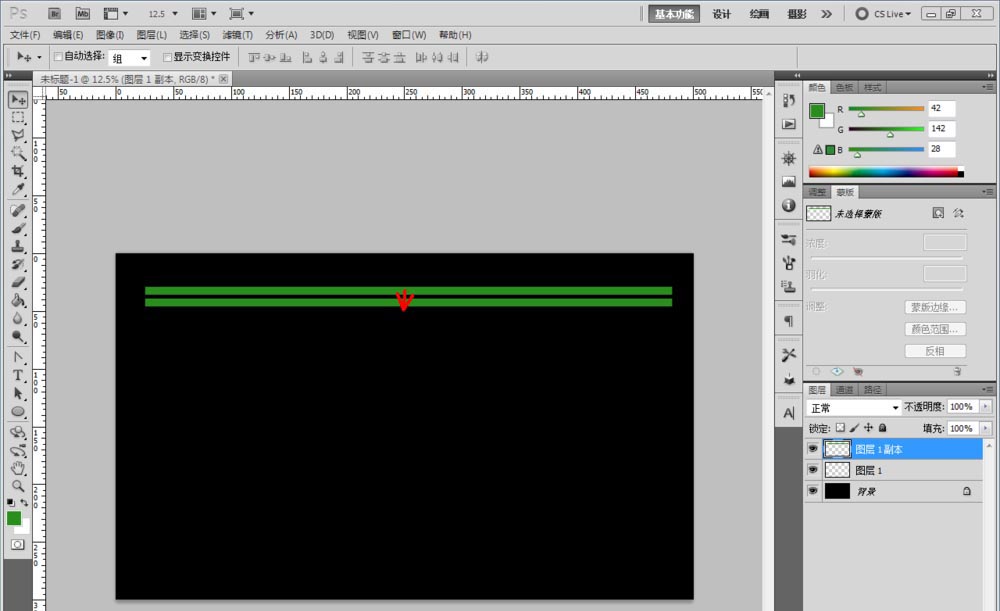Select the Hand tool
The height and width of the screenshot is (611, 1000).
click(18, 468)
